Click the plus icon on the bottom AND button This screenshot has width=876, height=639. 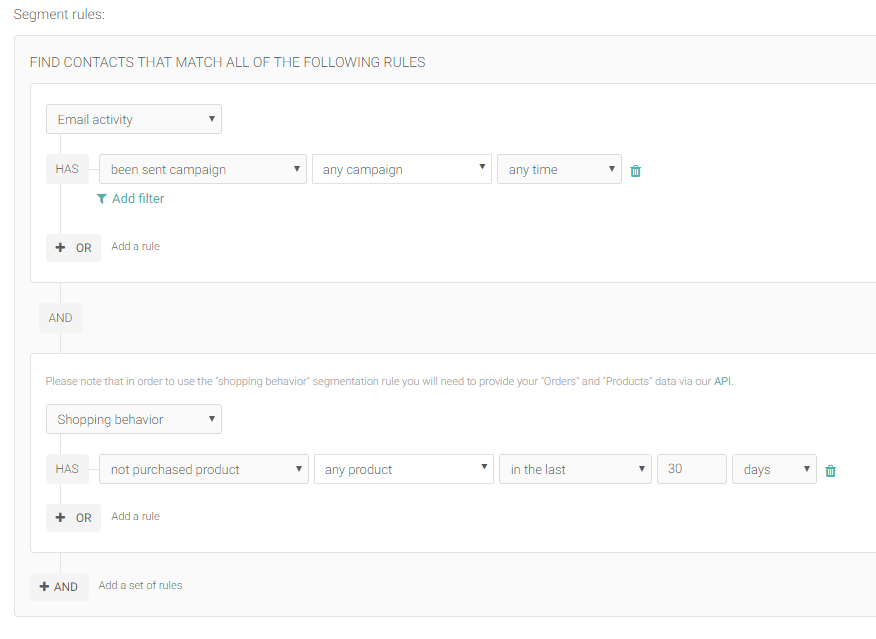[44, 586]
